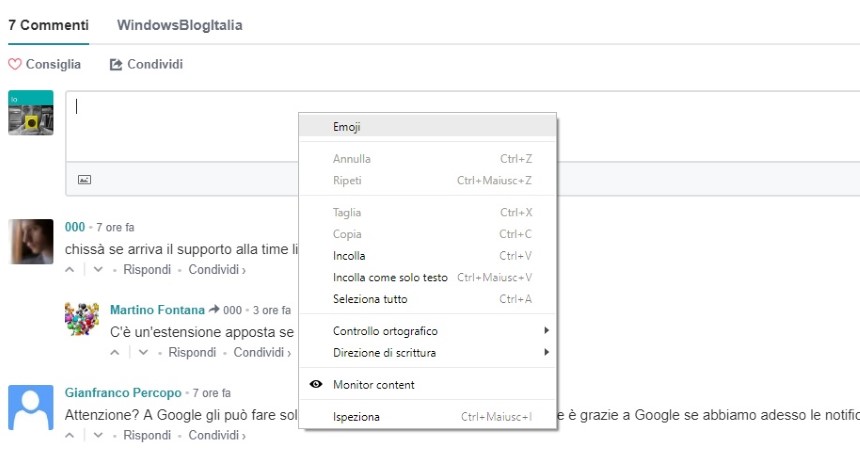860x450 pixels.
Task: Click the eye icon next to Monitor content
Action: [316, 384]
